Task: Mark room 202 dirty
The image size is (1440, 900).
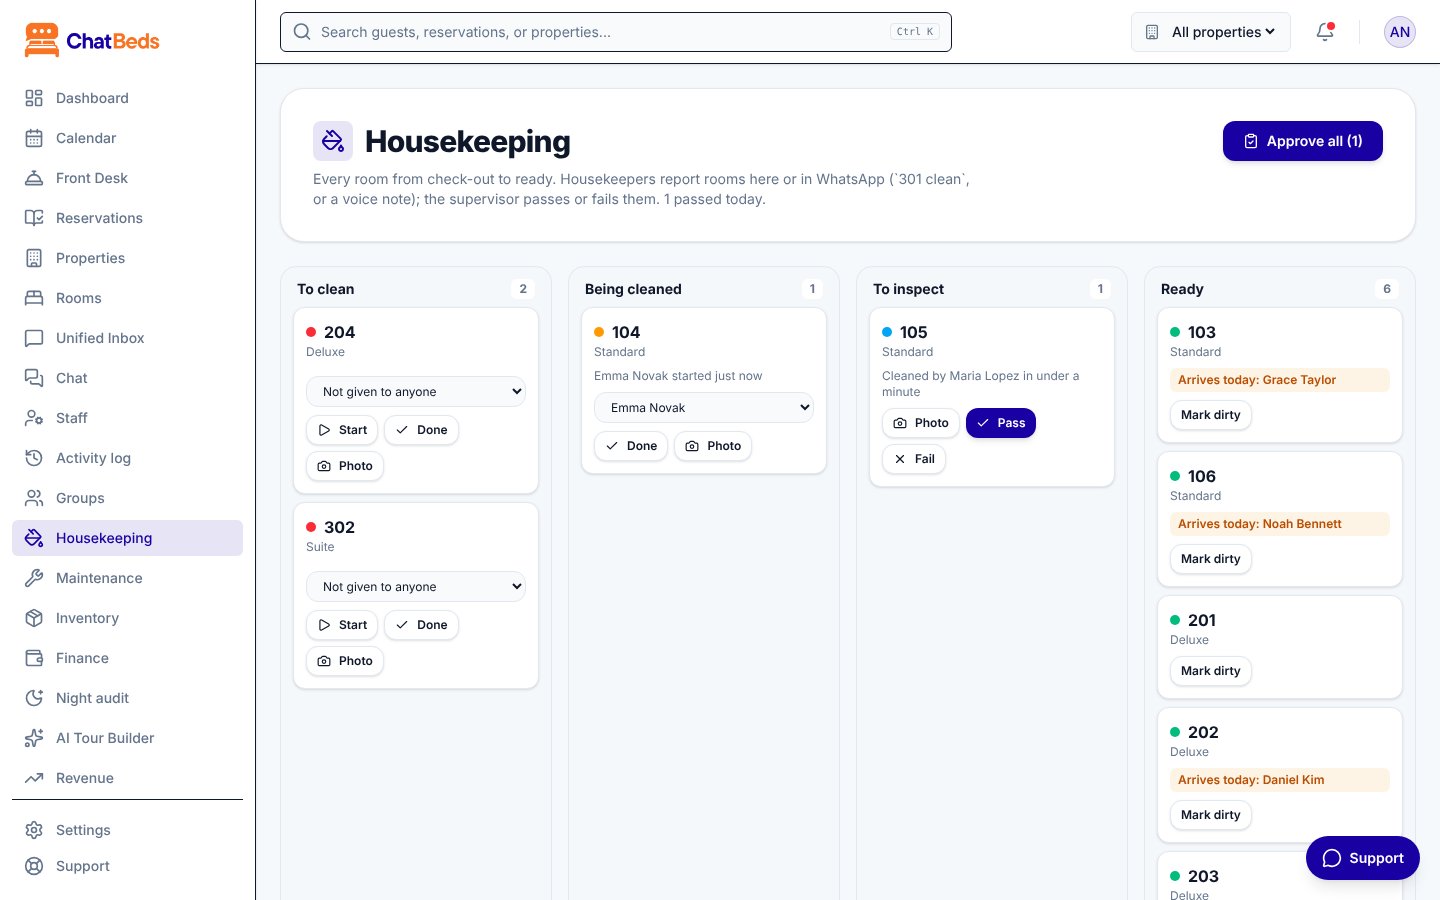Action: point(1210,815)
